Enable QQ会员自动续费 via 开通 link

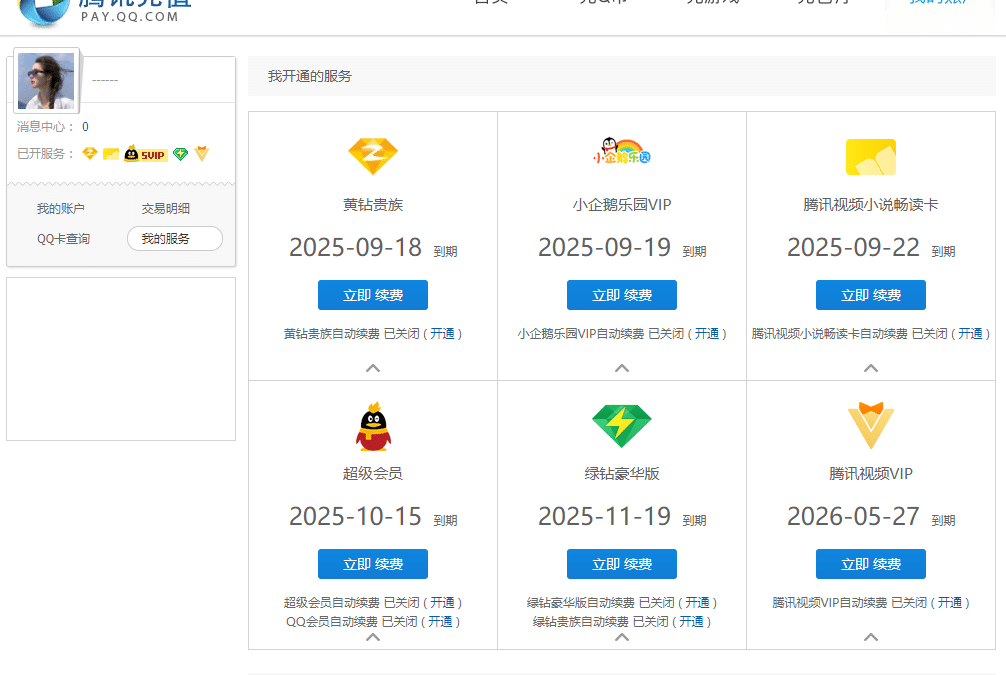440,622
